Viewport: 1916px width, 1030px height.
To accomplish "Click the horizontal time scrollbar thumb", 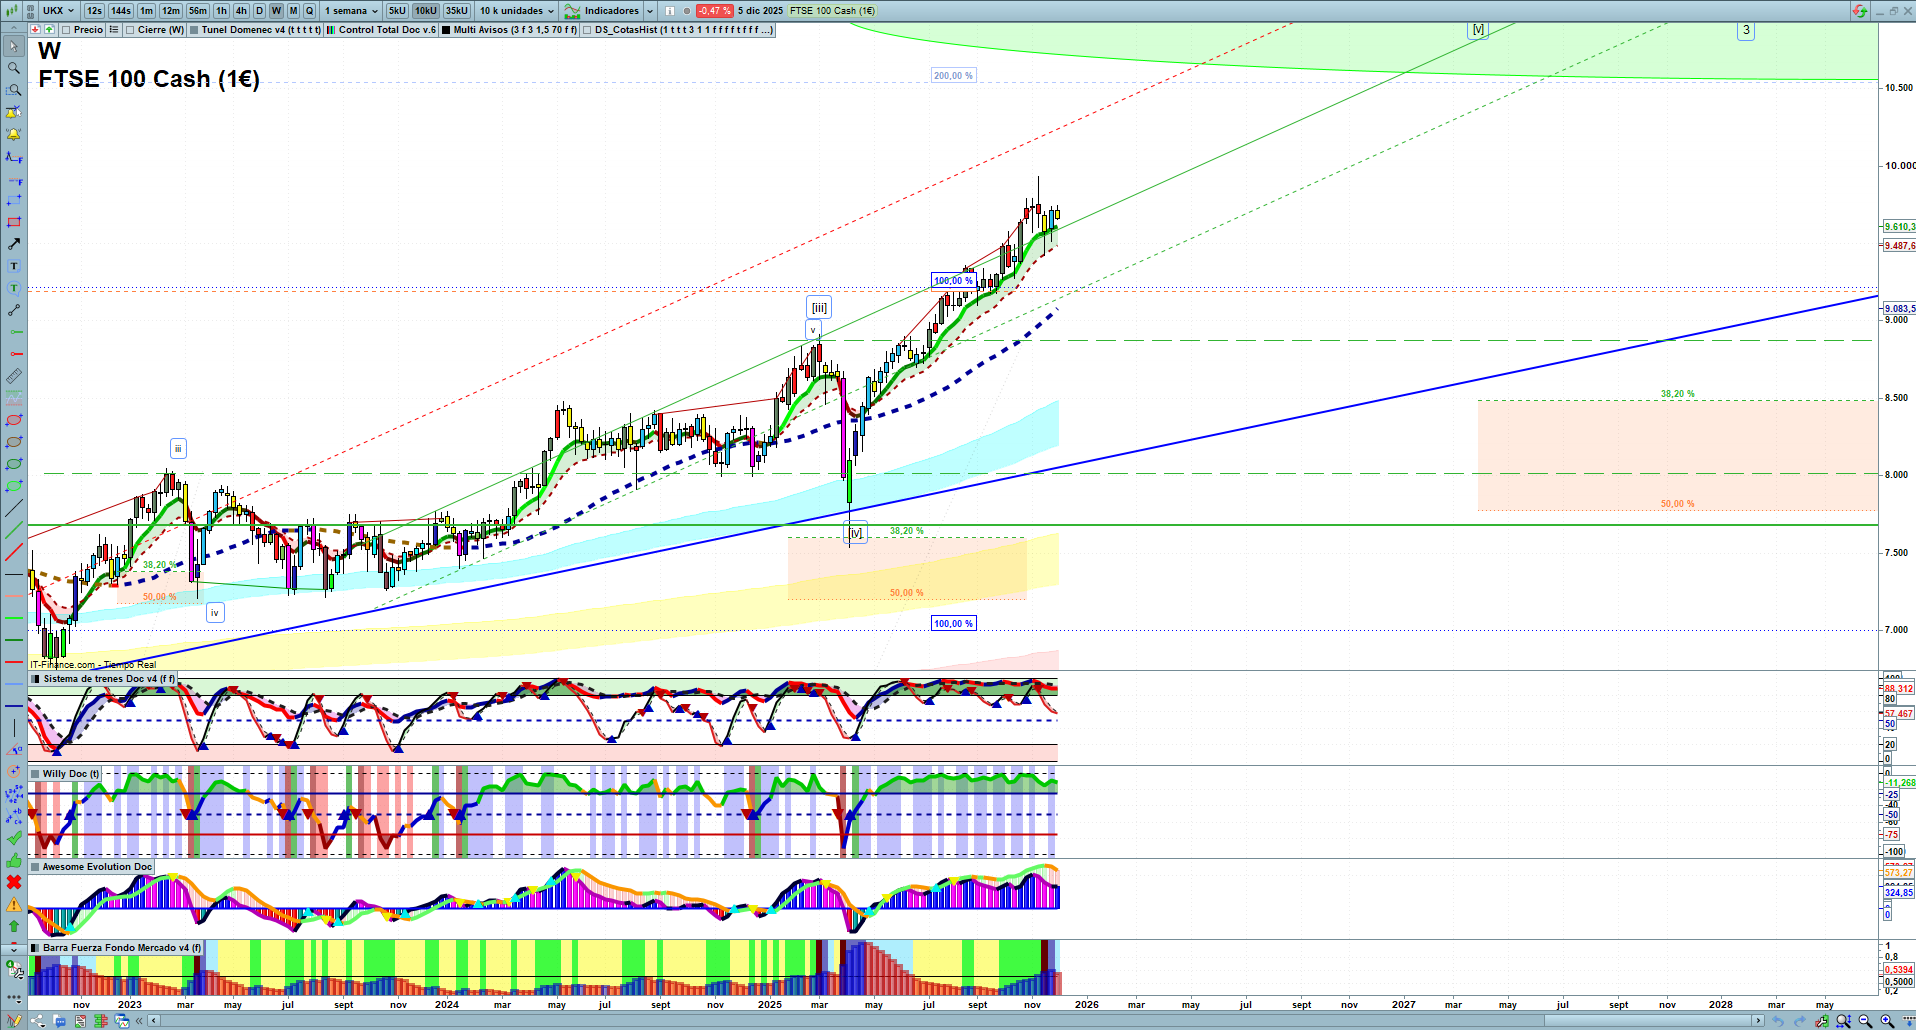I will 1646,1021.
